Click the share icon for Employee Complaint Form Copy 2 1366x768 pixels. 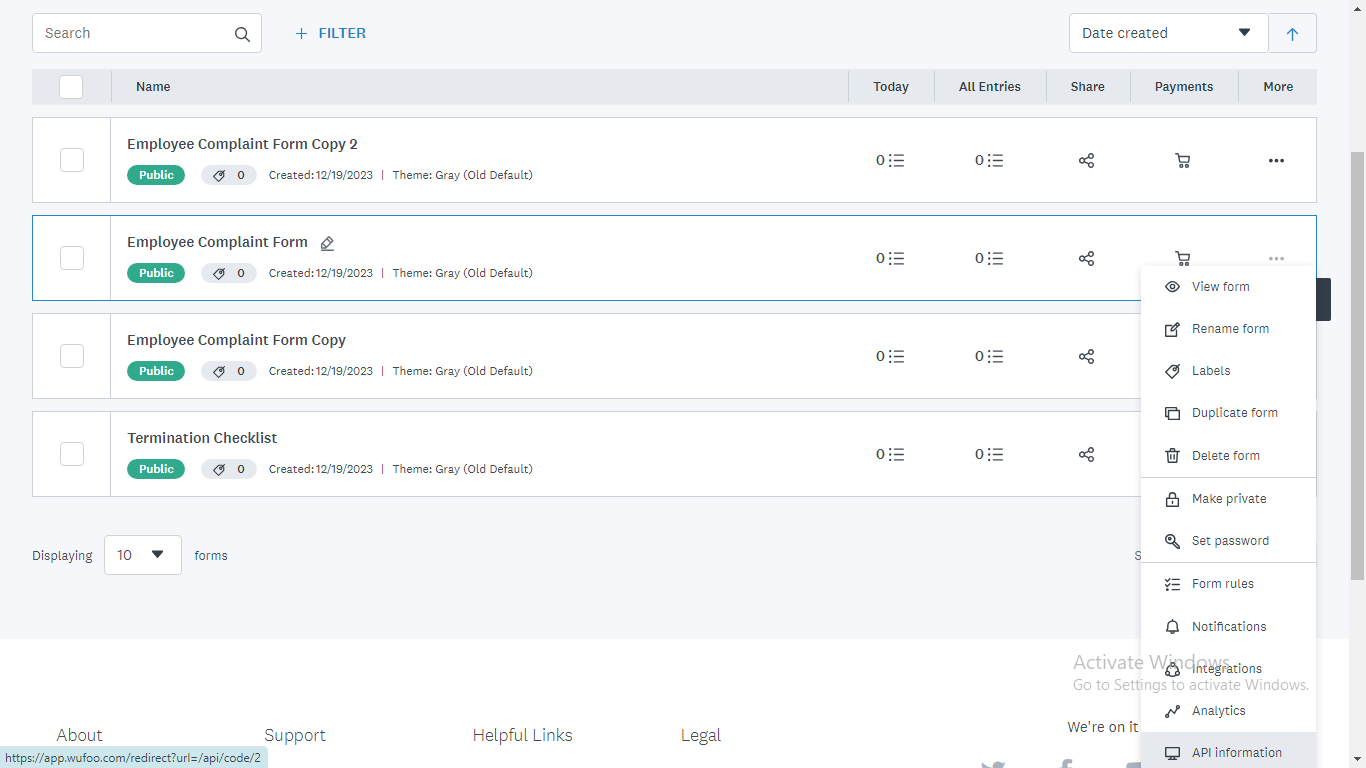pyautogui.click(x=1086, y=160)
